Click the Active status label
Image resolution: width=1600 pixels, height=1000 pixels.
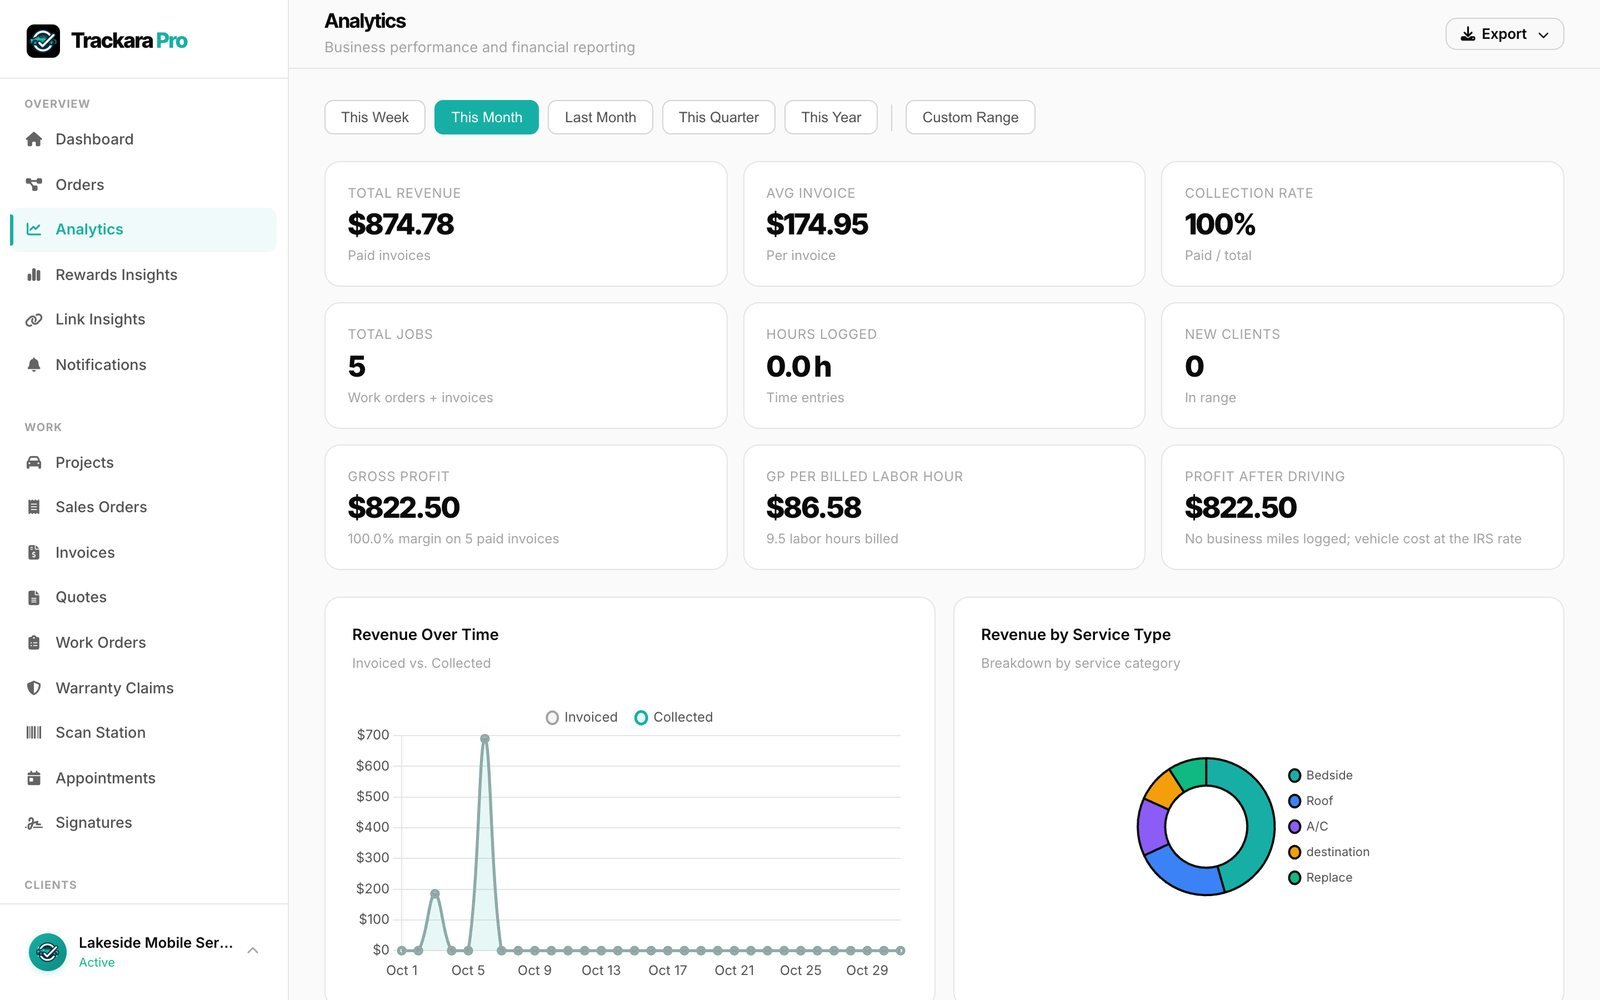pos(97,963)
